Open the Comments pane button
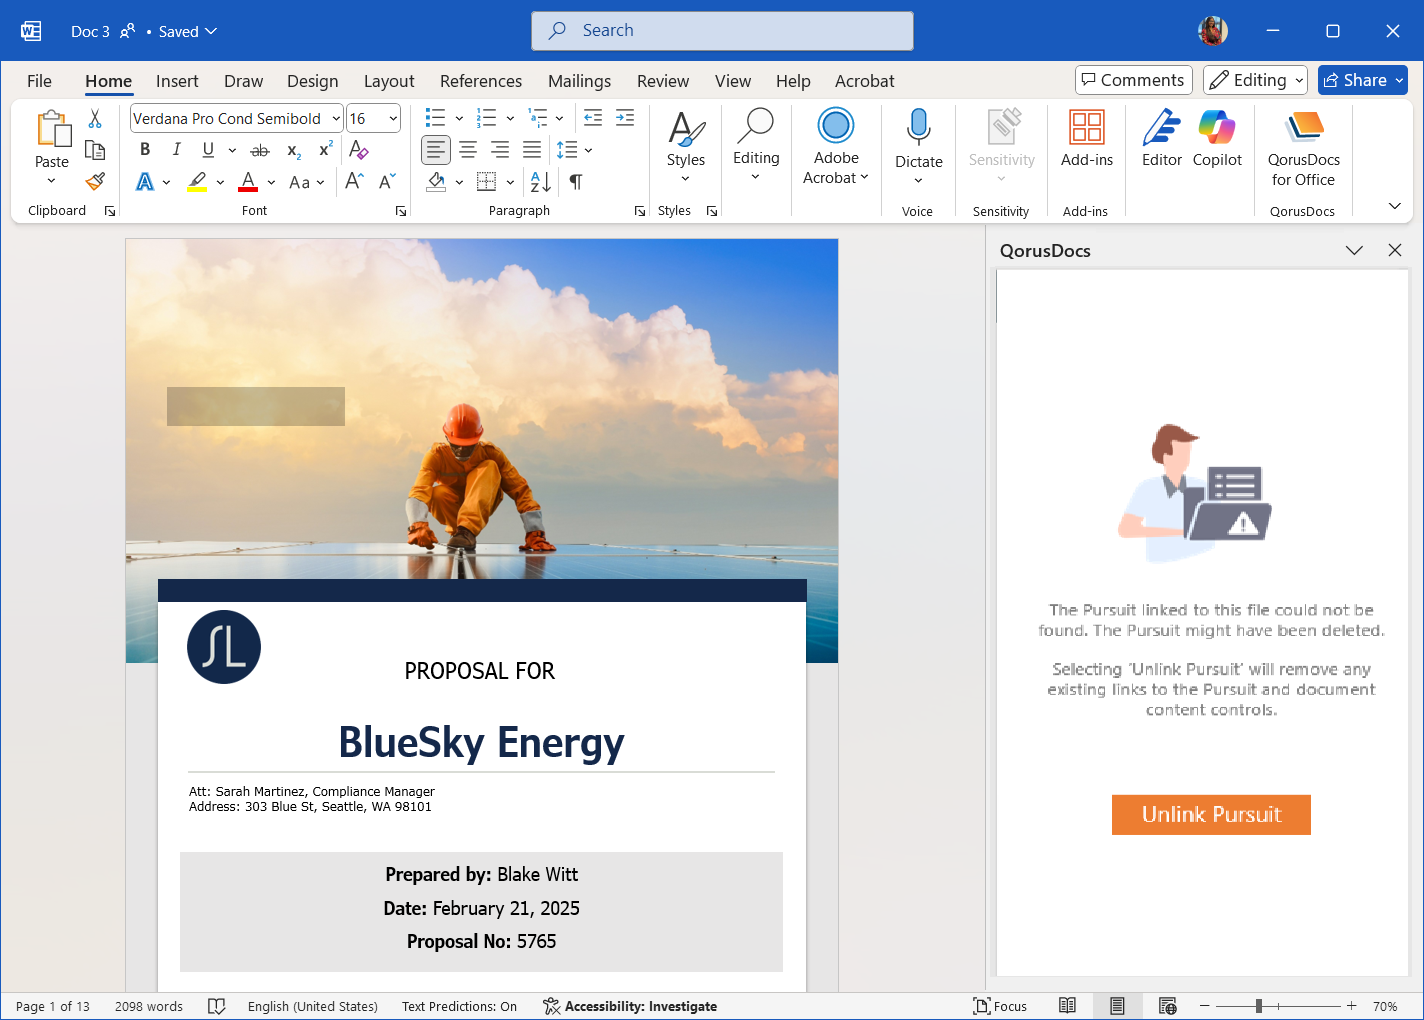 tap(1133, 80)
